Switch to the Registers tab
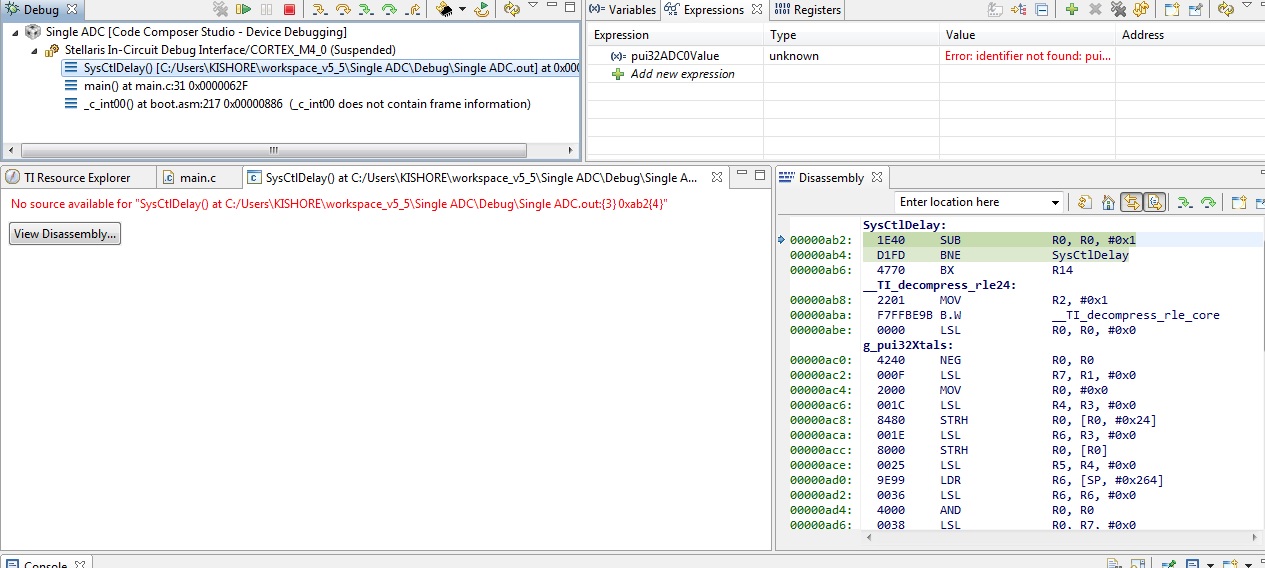 tap(808, 10)
